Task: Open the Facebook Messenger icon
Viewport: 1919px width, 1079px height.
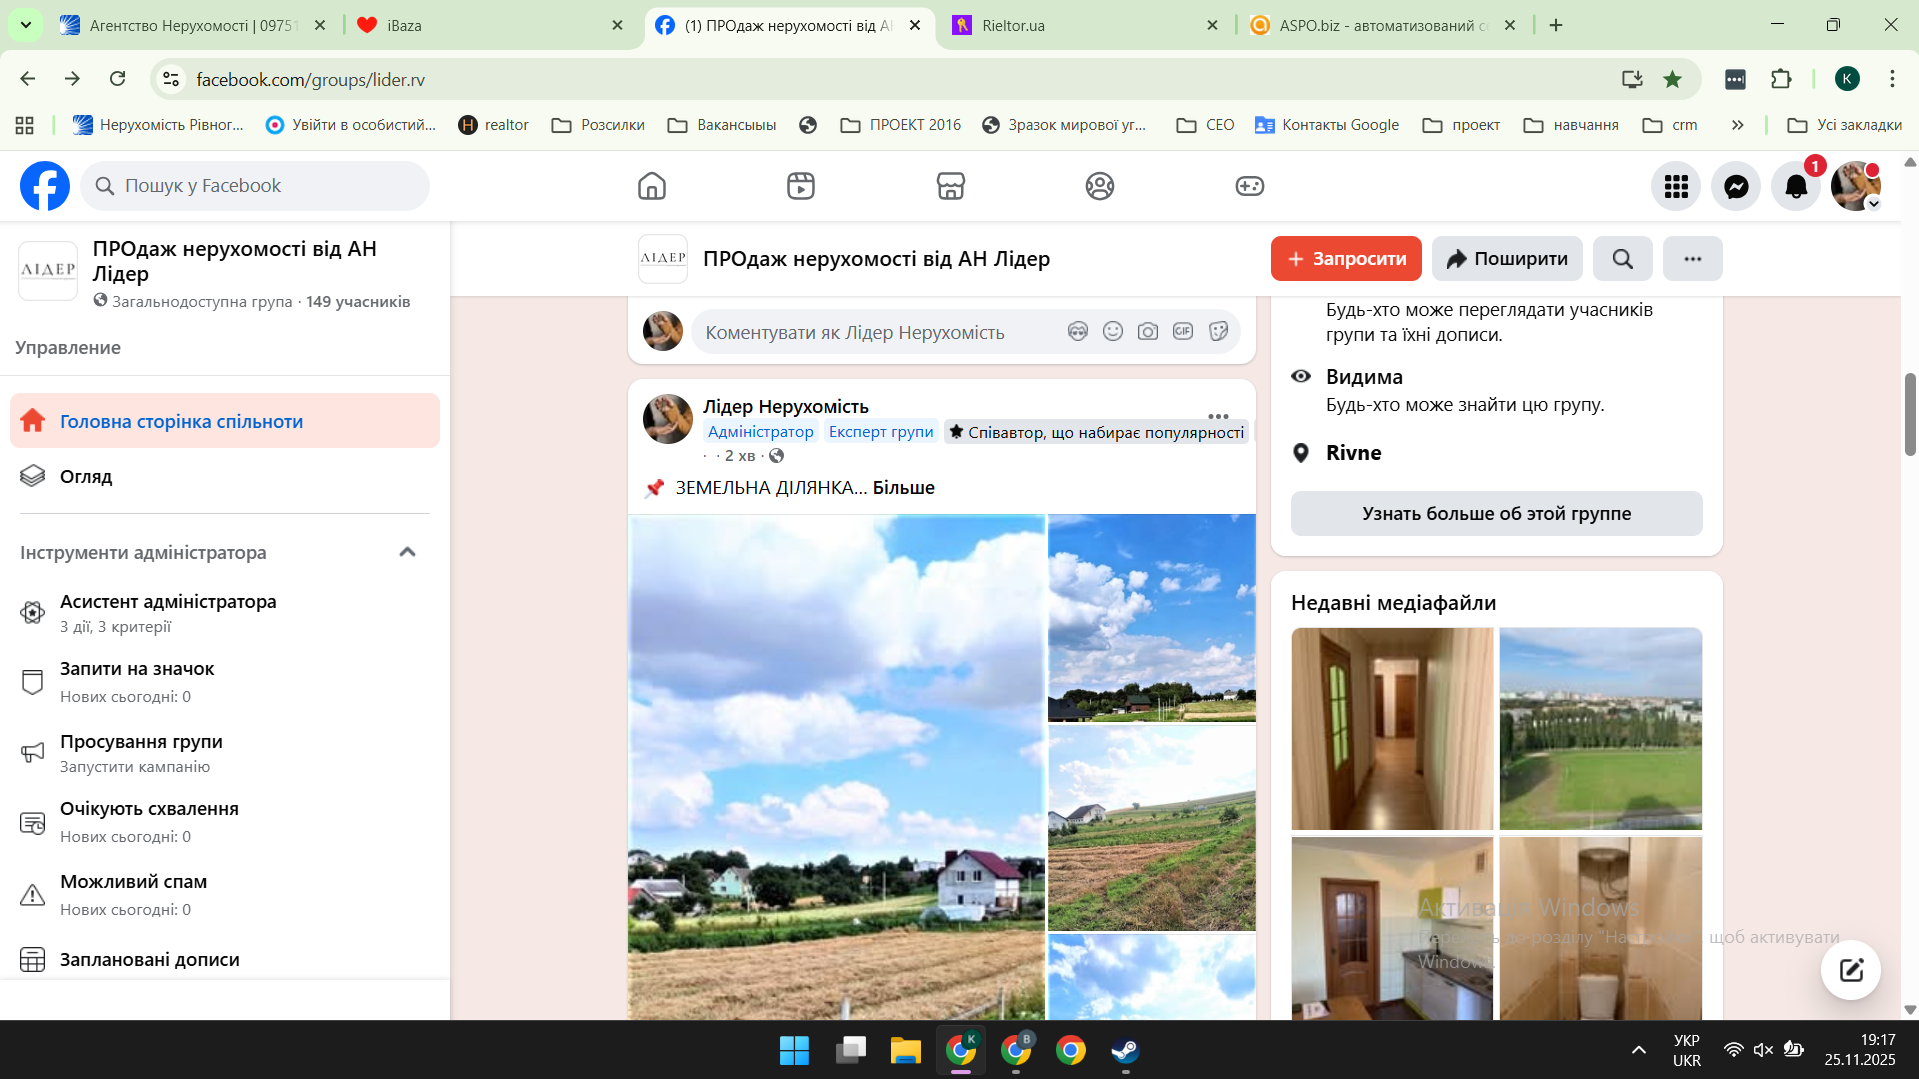Action: point(1736,186)
